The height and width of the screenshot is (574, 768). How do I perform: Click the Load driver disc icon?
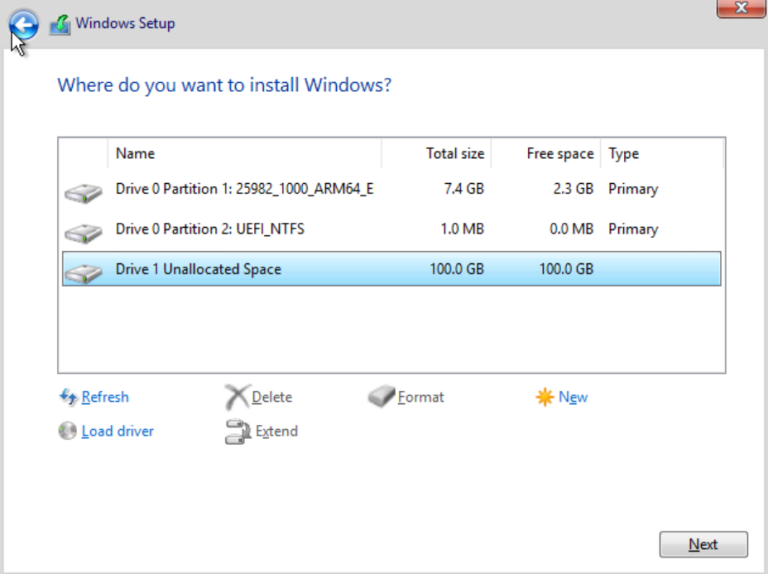tap(68, 431)
